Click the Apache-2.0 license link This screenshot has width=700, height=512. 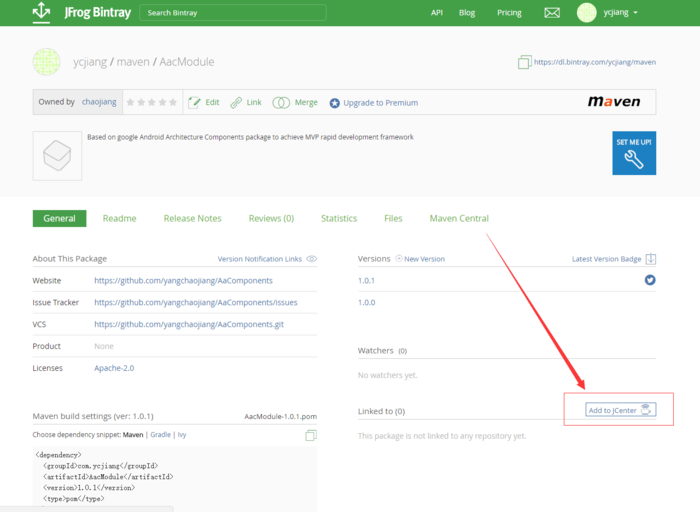[x=114, y=368]
